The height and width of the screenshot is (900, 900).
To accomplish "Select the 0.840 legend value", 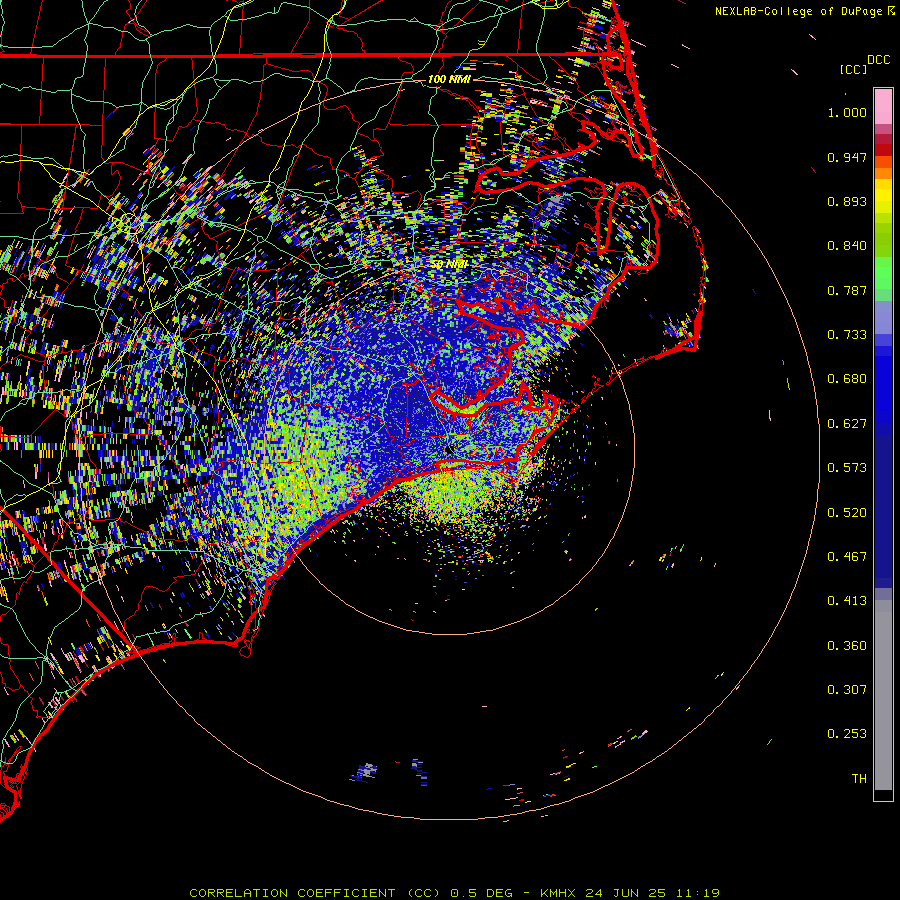I will coord(847,246).
